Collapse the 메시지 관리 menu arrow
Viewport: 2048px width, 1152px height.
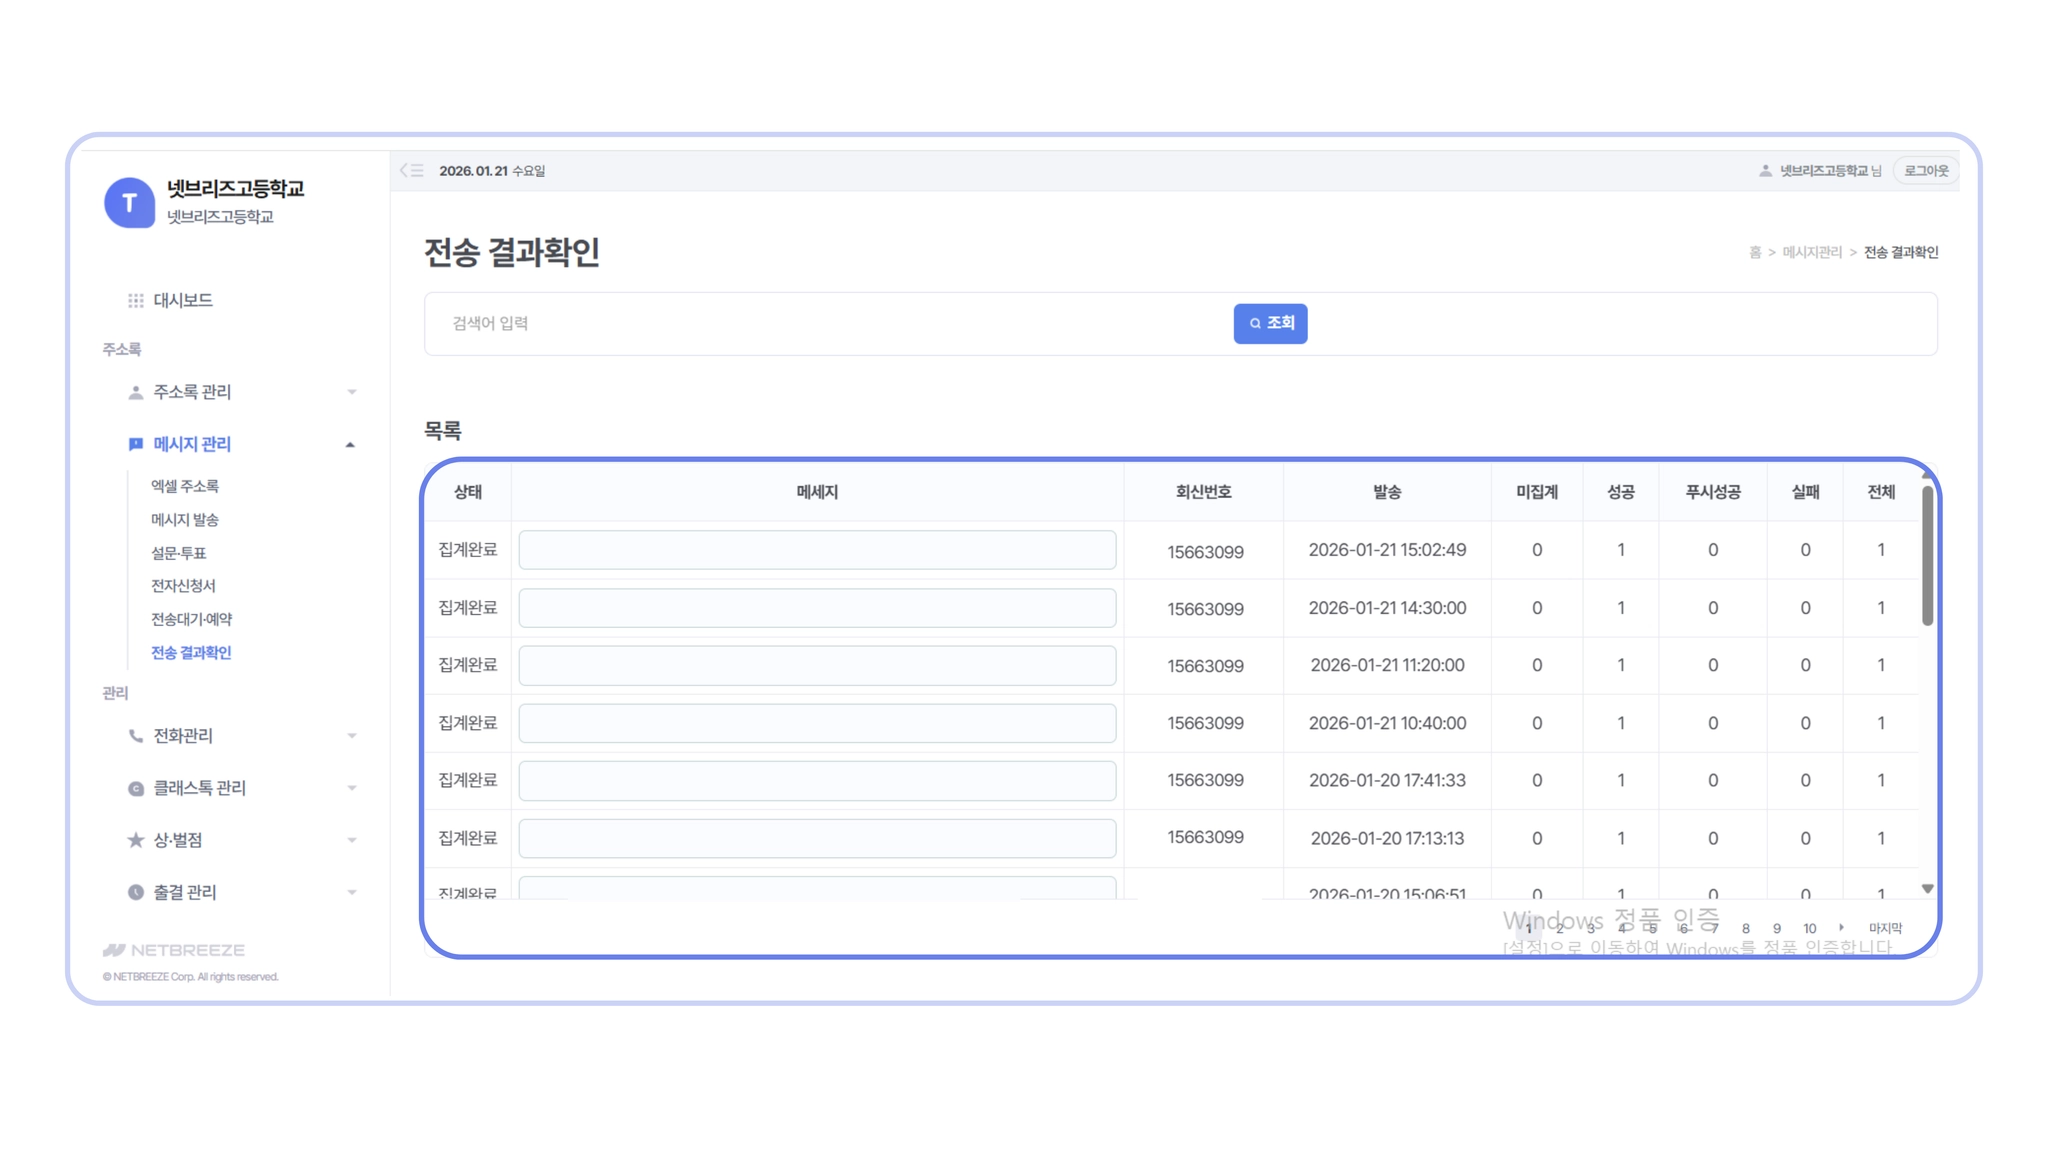click(x=350, y=444)
